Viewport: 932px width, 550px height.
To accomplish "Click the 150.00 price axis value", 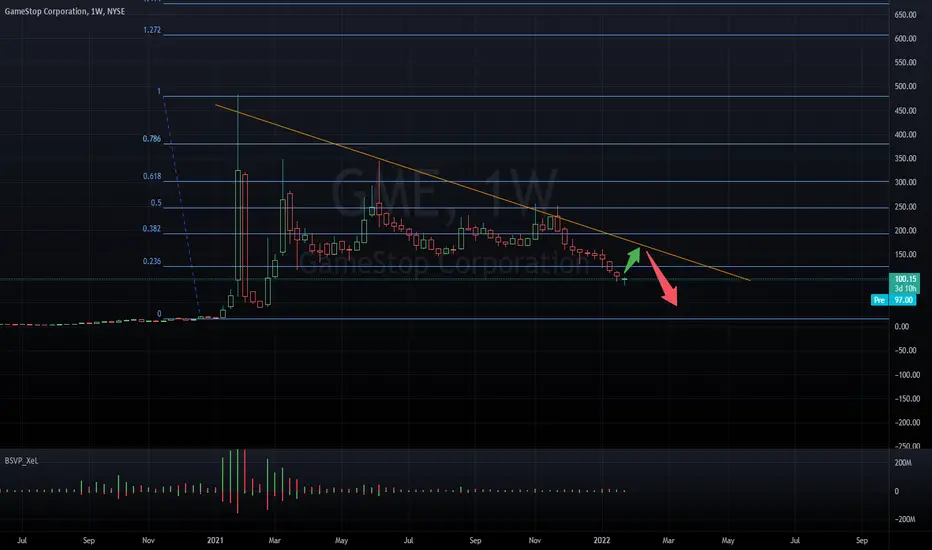I will (905, 254).
